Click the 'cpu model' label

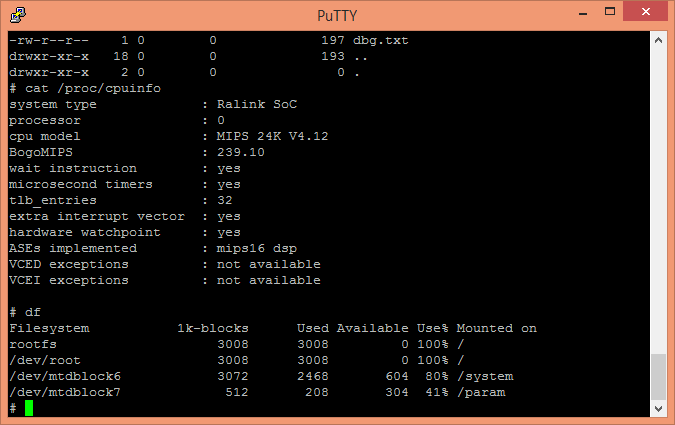45,137
